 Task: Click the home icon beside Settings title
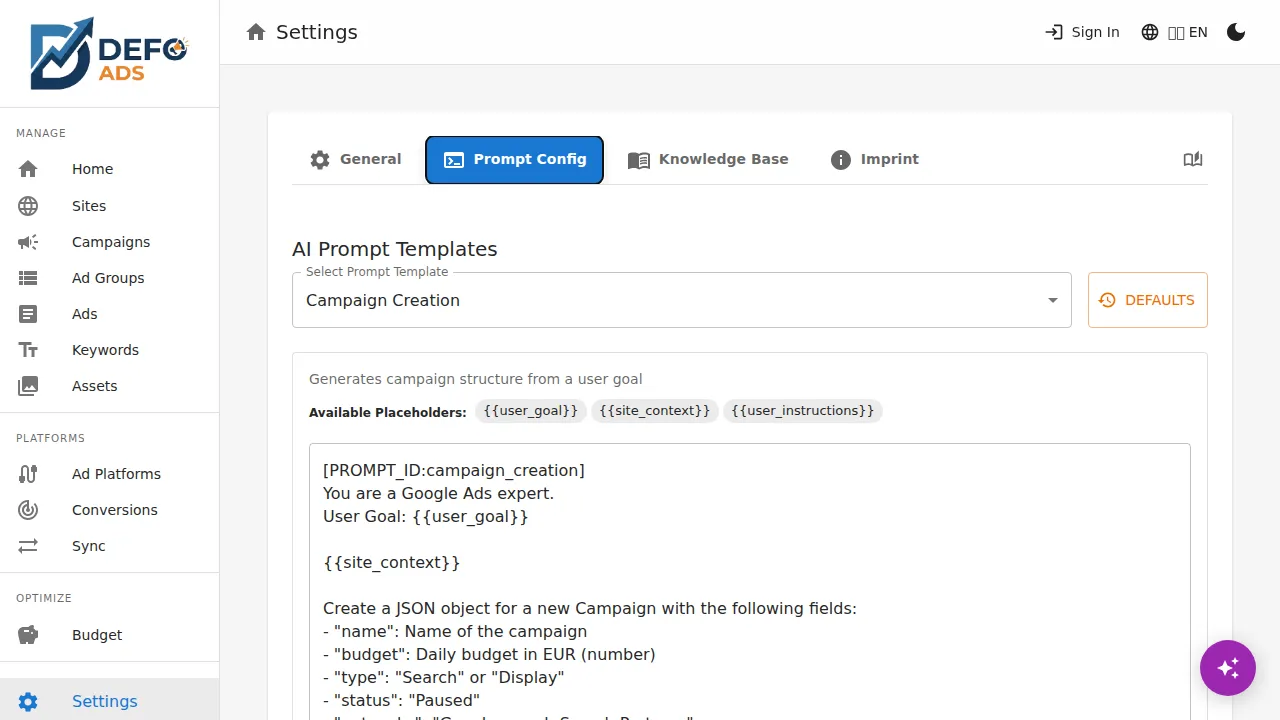click(x=256, y=32)
